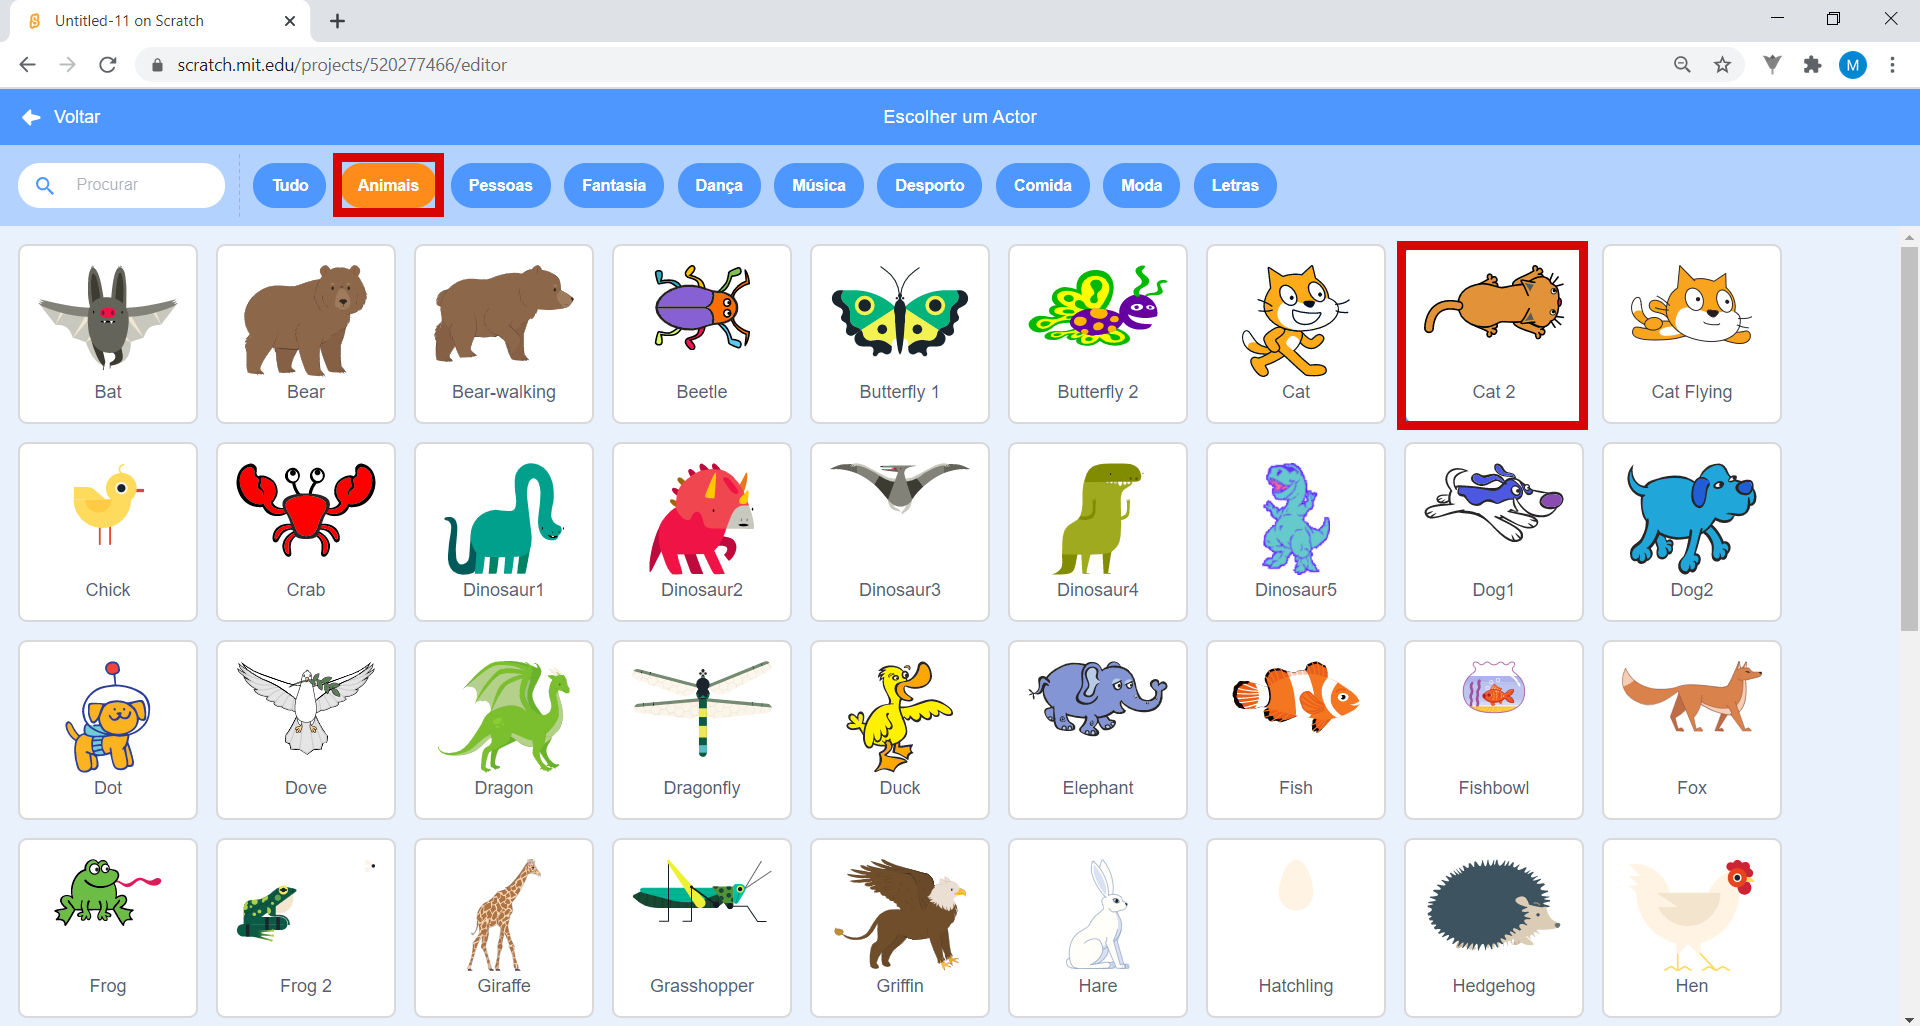Pick the Elephant sprite
The height and width of the screenshot is (1026, 1920).
tap(1098, 730)
